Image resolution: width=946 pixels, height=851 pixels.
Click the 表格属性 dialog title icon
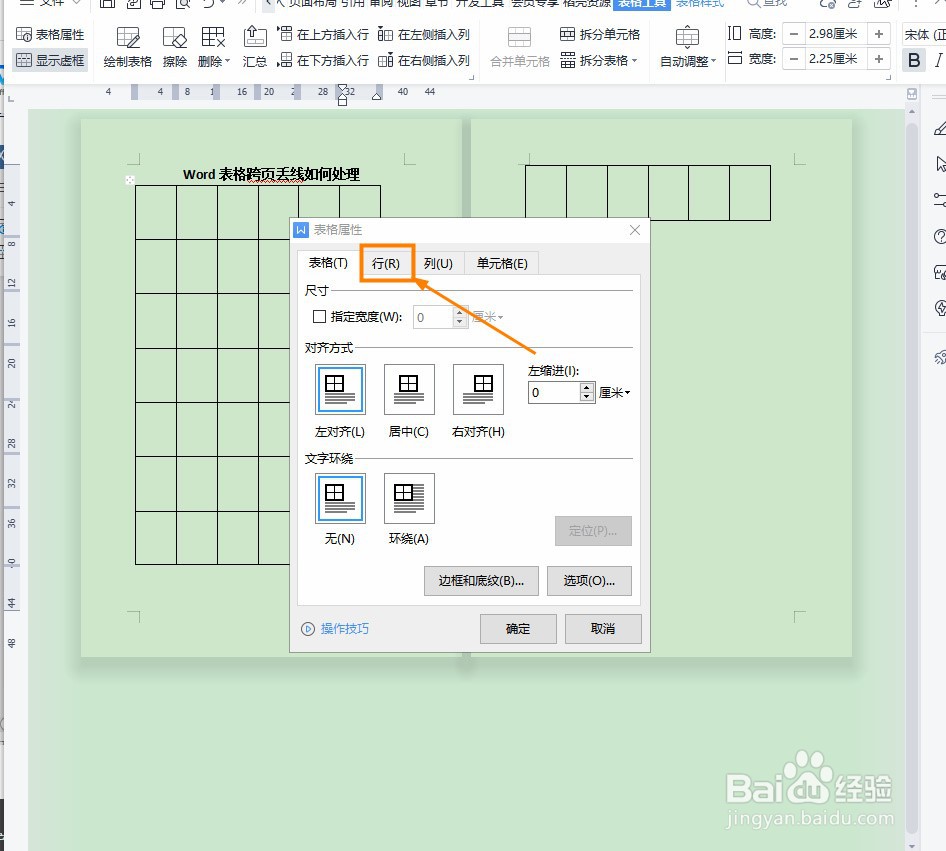301,230
